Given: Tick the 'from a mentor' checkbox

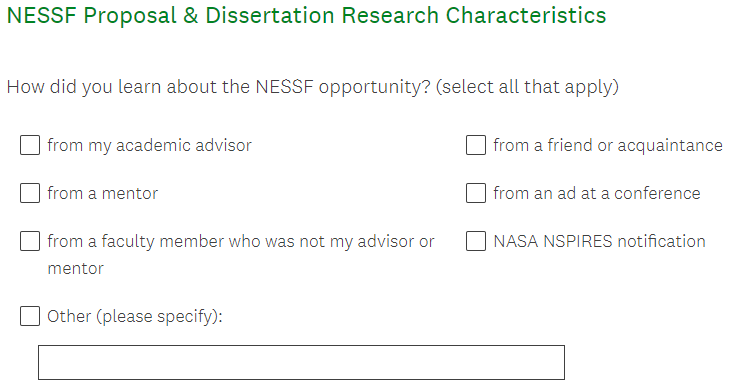Looking at the screenshot, I should 30,193.
